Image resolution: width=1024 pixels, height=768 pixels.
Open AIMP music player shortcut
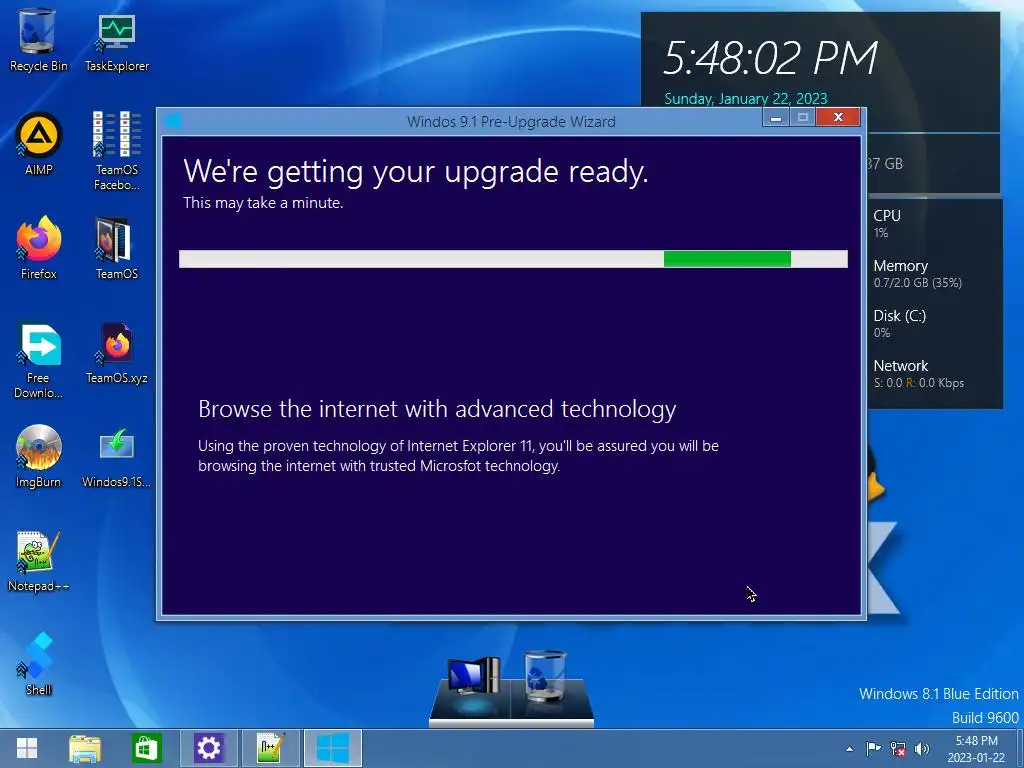click(x=39, y=144)
